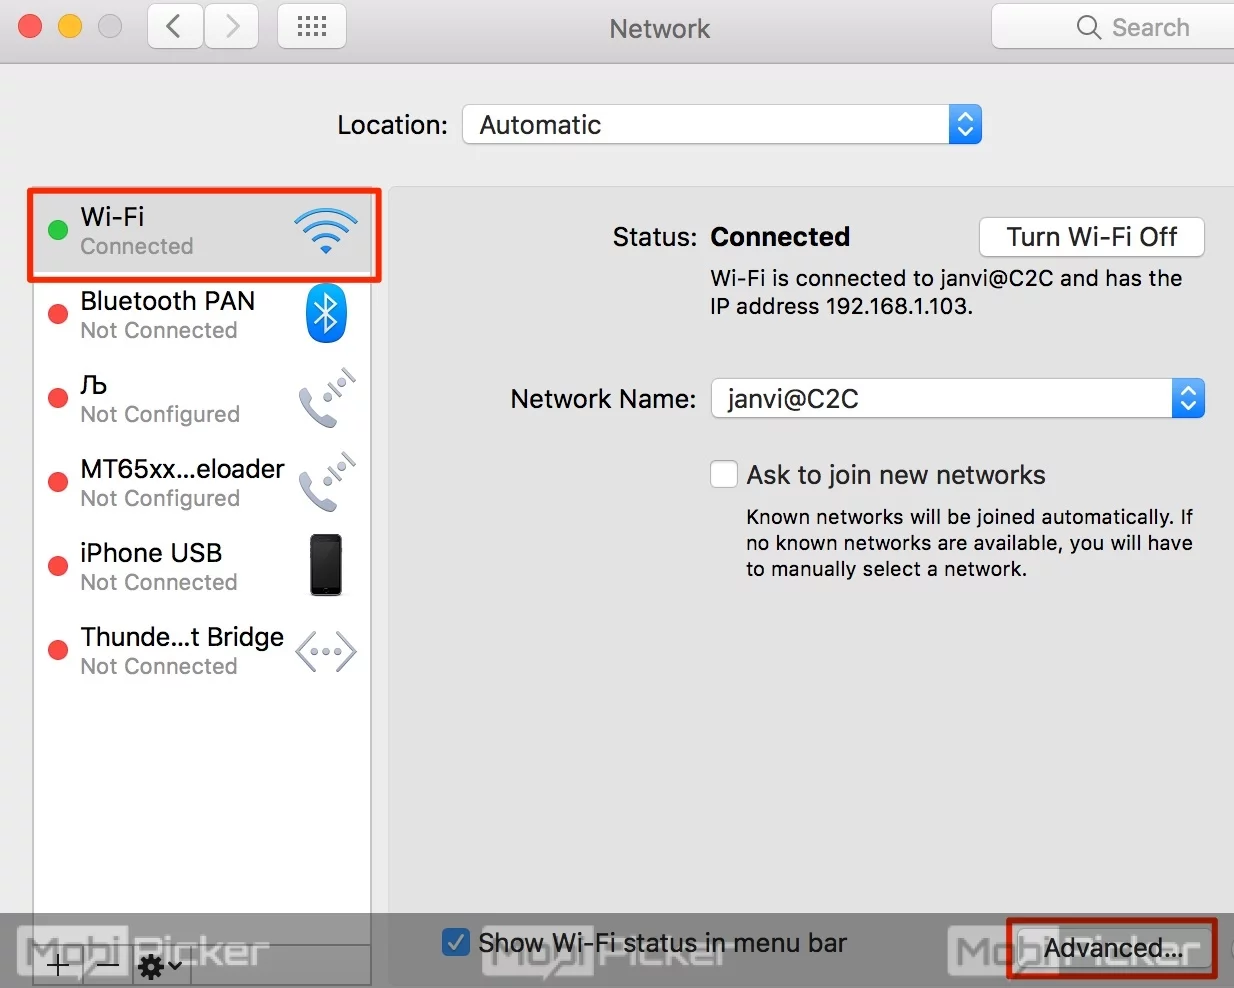Select MT65xx...eloader service
This screenshot has height=988, width=1234.
point(202,483)
